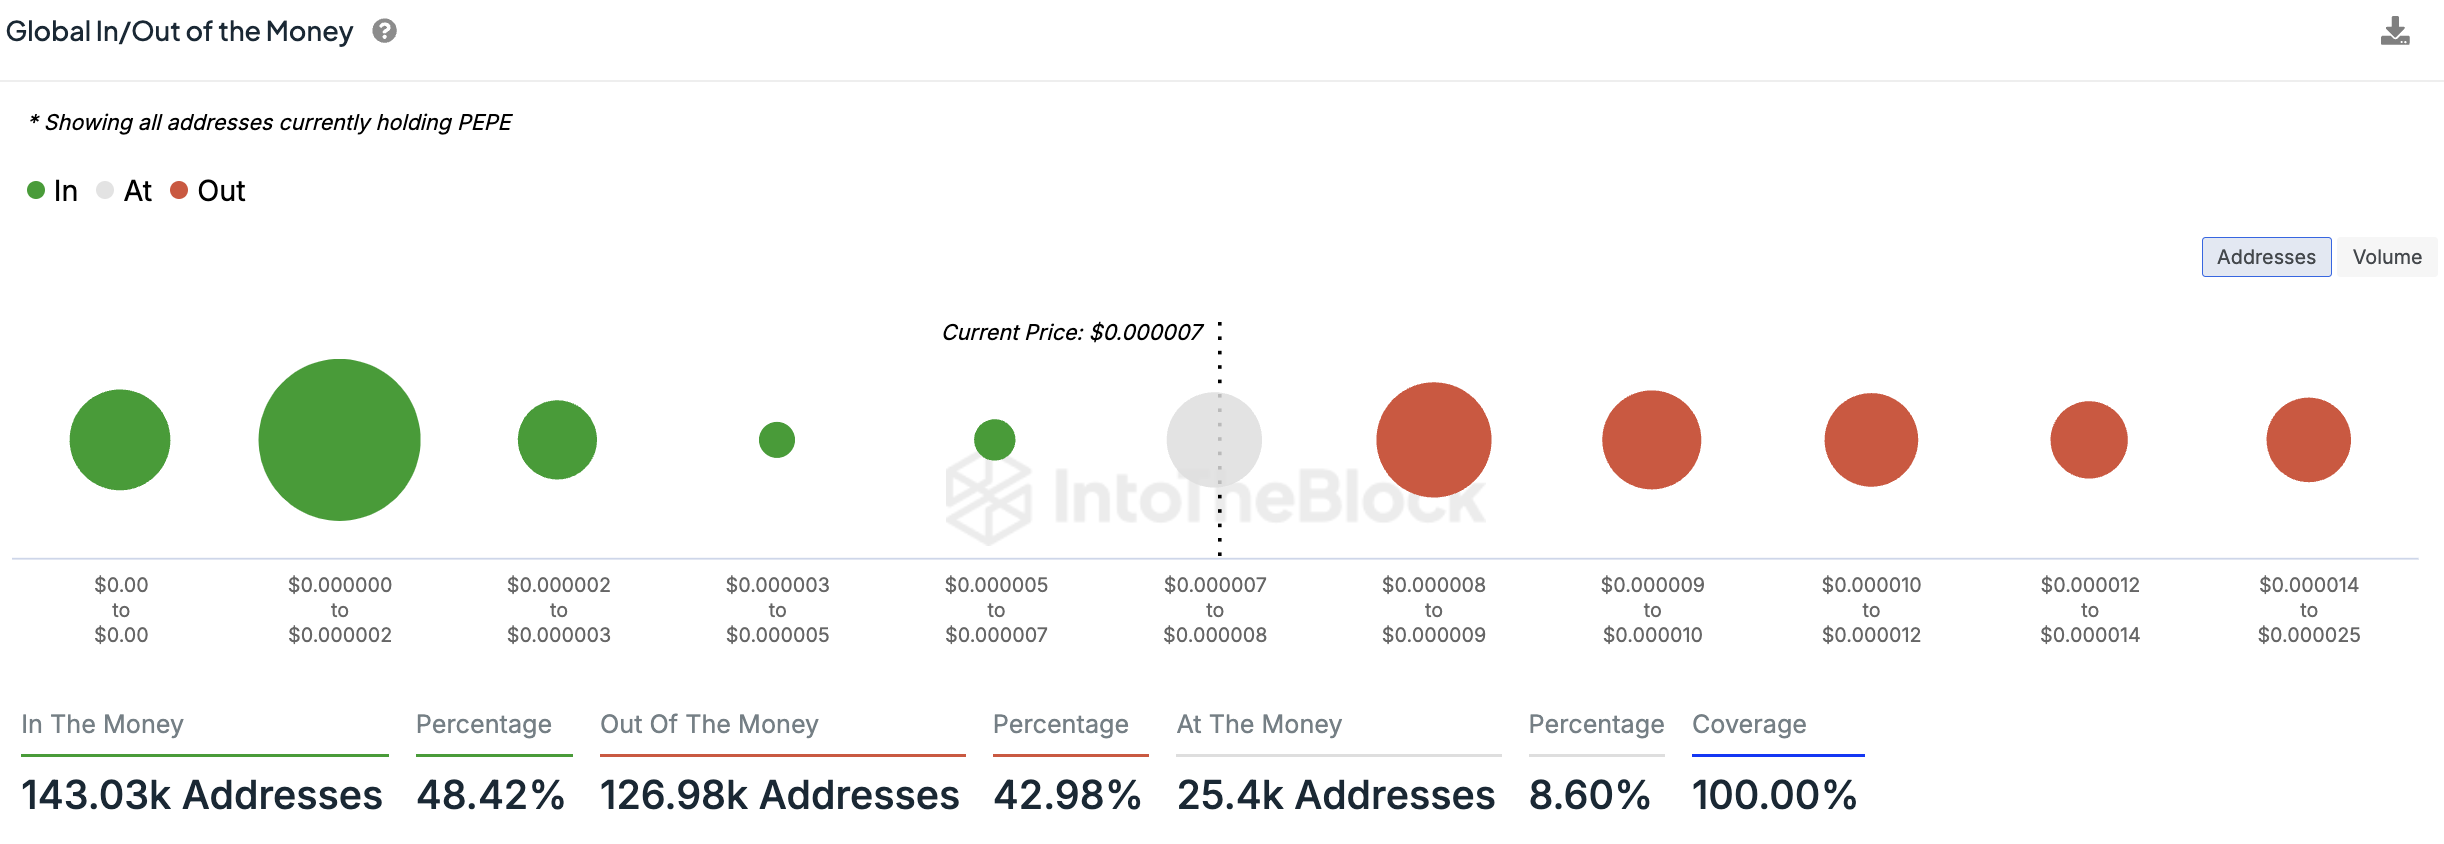Select the red bubble for $0.000008 to $0.000009
2444x844 pixels.
point(1433,440)
